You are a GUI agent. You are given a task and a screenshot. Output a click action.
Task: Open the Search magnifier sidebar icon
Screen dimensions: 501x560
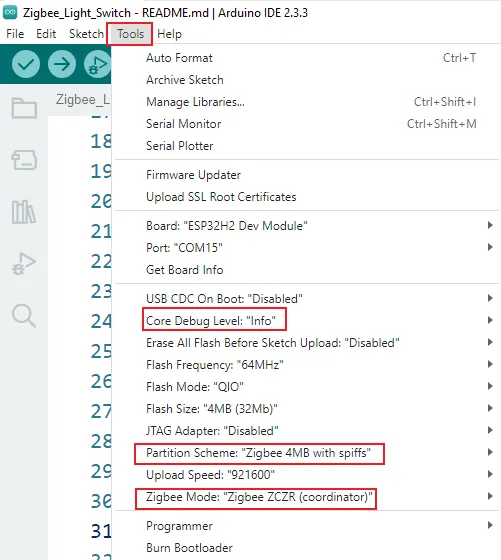(x=24, y=316)
